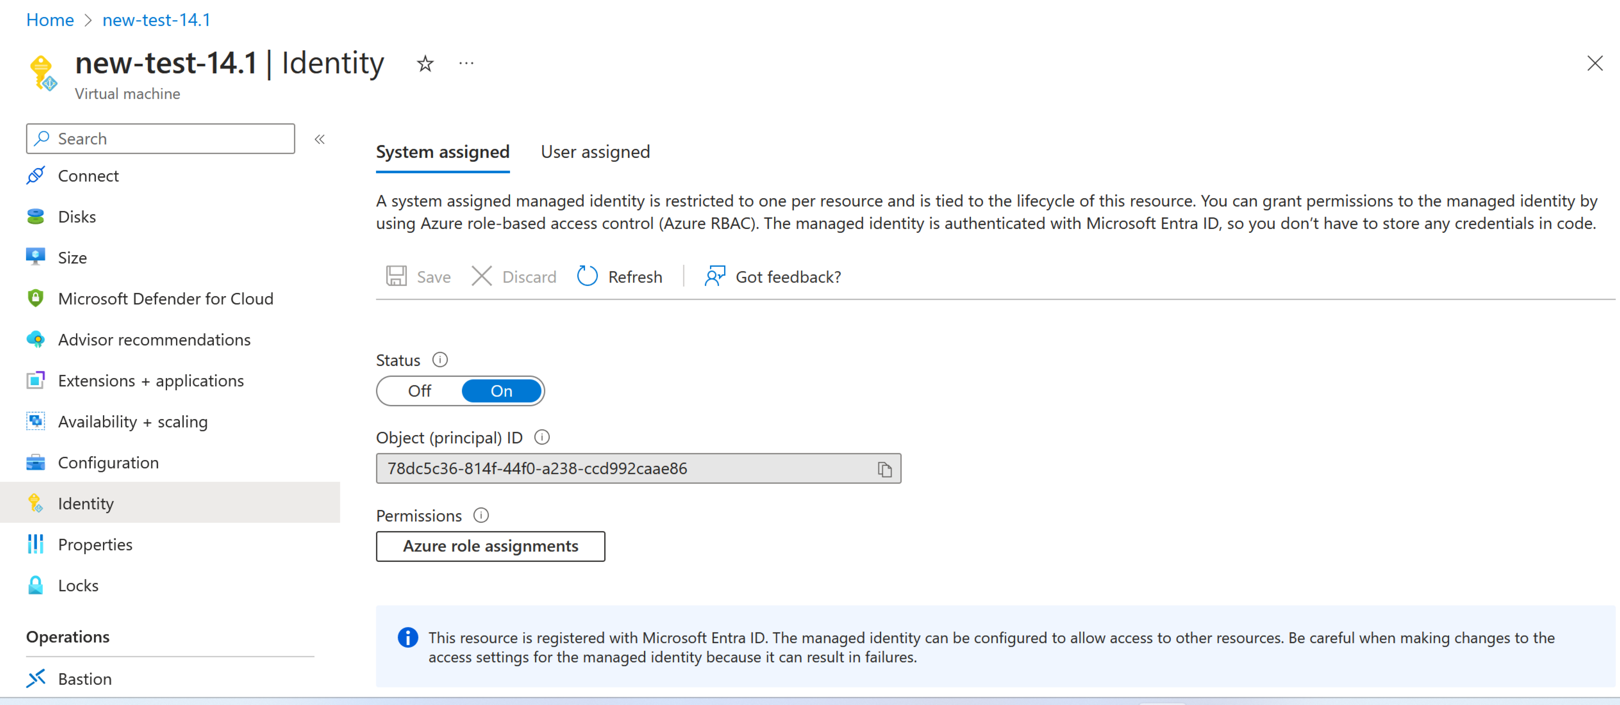
Task: Click the Microsoft Defender shield icon
Action: click(x=36, y=298)
